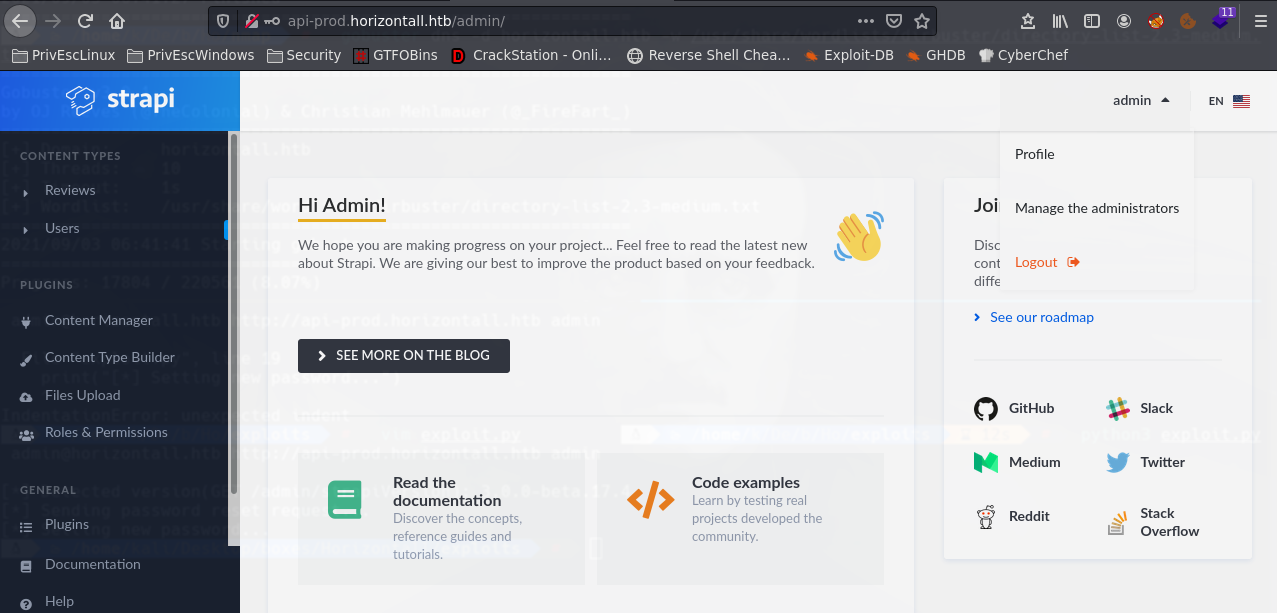Viewport: 1277px width, 613px height.
Task: Expand Reviews in Content Types
Action: click(x=25, y=190)
